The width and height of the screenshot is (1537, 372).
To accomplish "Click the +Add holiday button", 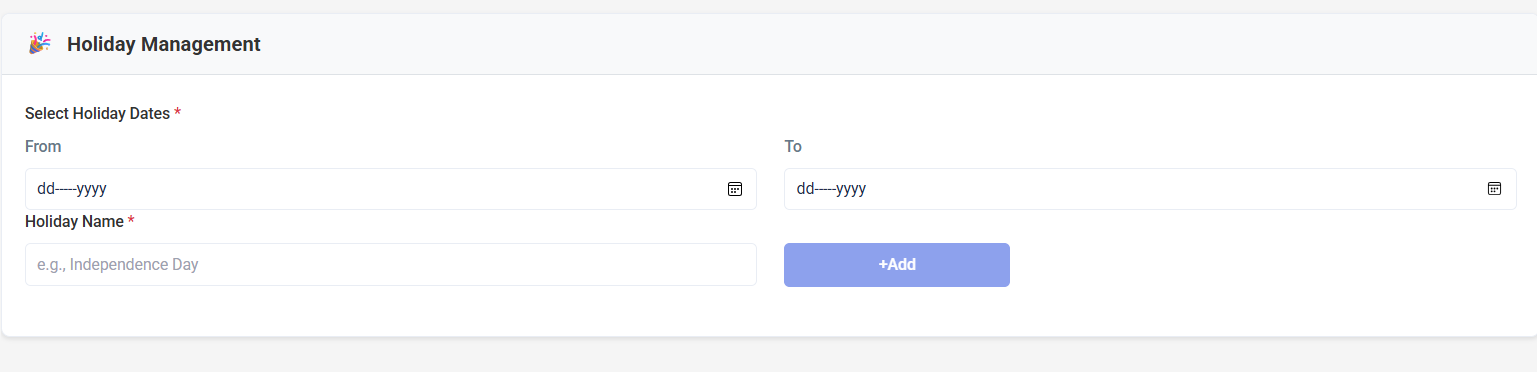I will (897, 265).
